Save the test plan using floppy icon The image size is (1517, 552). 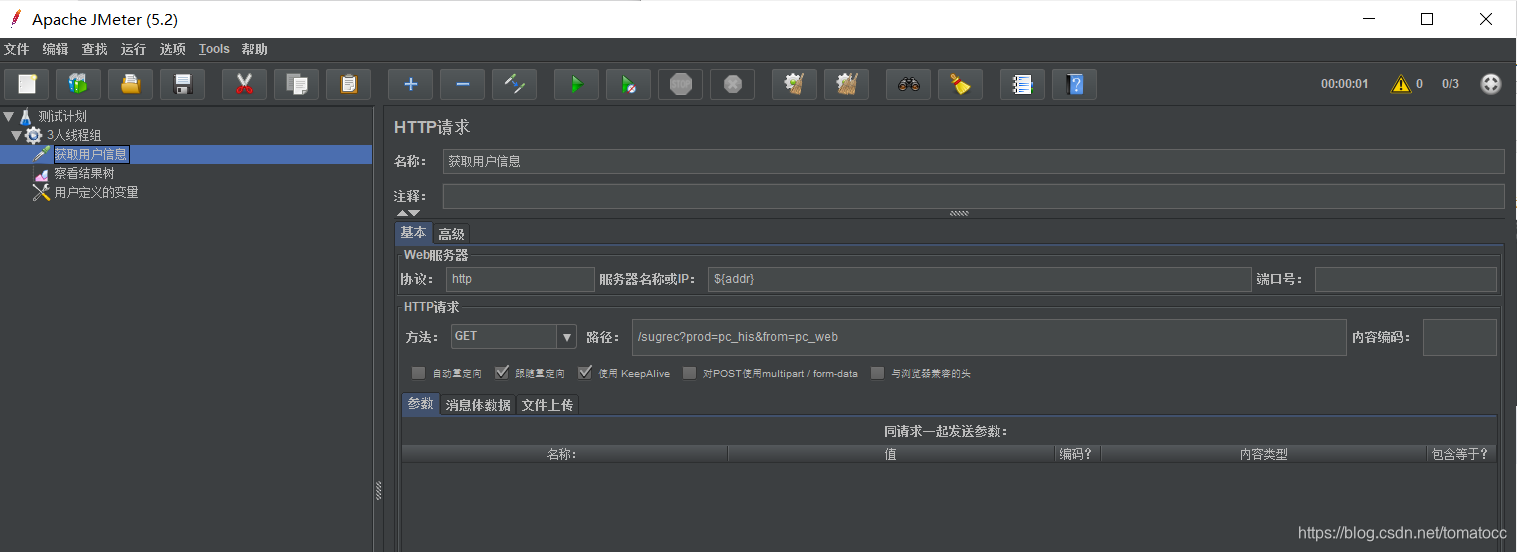click(x=183, y=84)
